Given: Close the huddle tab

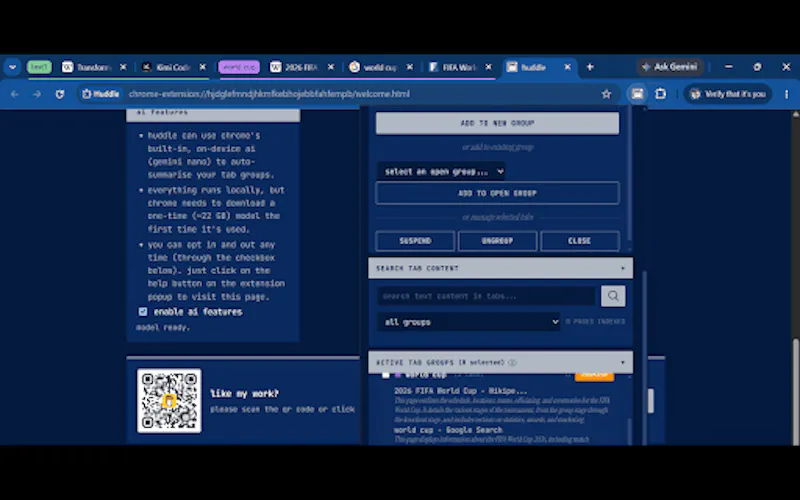Looking at the screenshot, I should point(567,67).
